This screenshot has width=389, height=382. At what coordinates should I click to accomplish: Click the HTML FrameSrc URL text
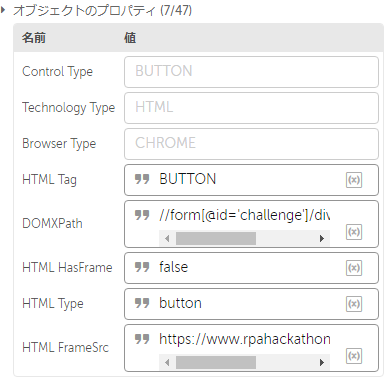245,339
